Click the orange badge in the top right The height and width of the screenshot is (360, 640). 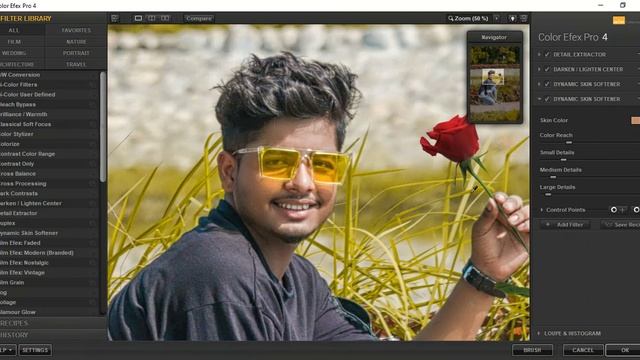click(618, 20)
